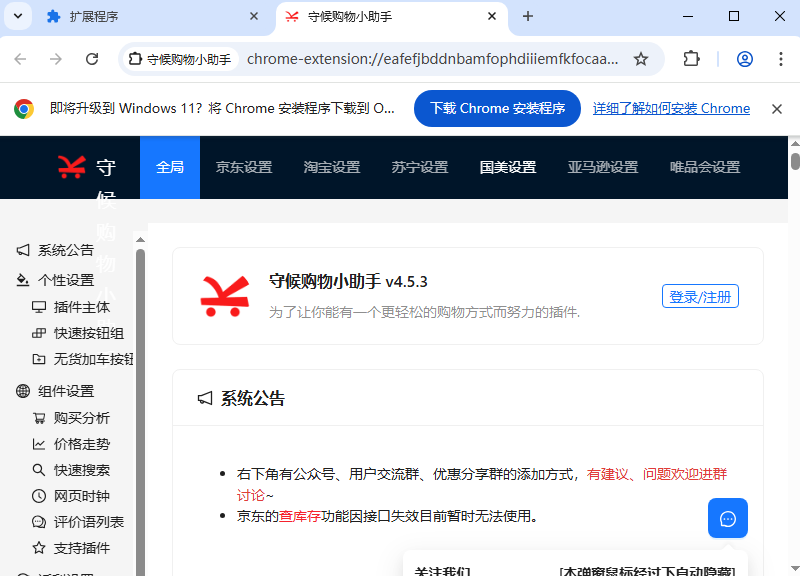The height and width of the screenshot is (576, 800).
Task: Click the page scrollbar down arrow
Action: 794,569
